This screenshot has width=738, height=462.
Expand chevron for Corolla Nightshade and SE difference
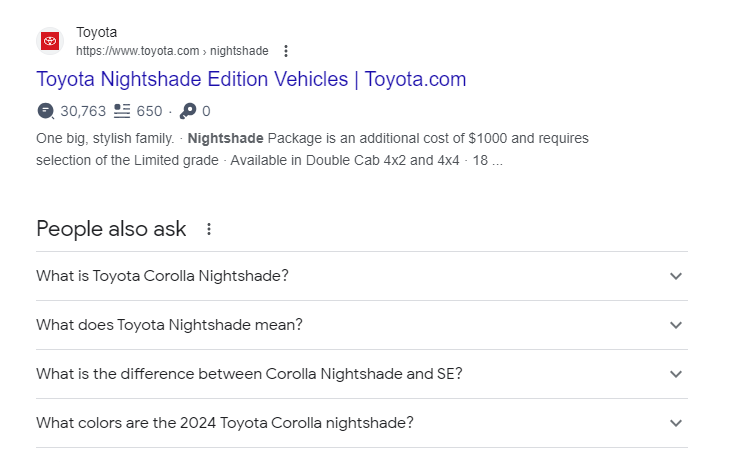676,374
